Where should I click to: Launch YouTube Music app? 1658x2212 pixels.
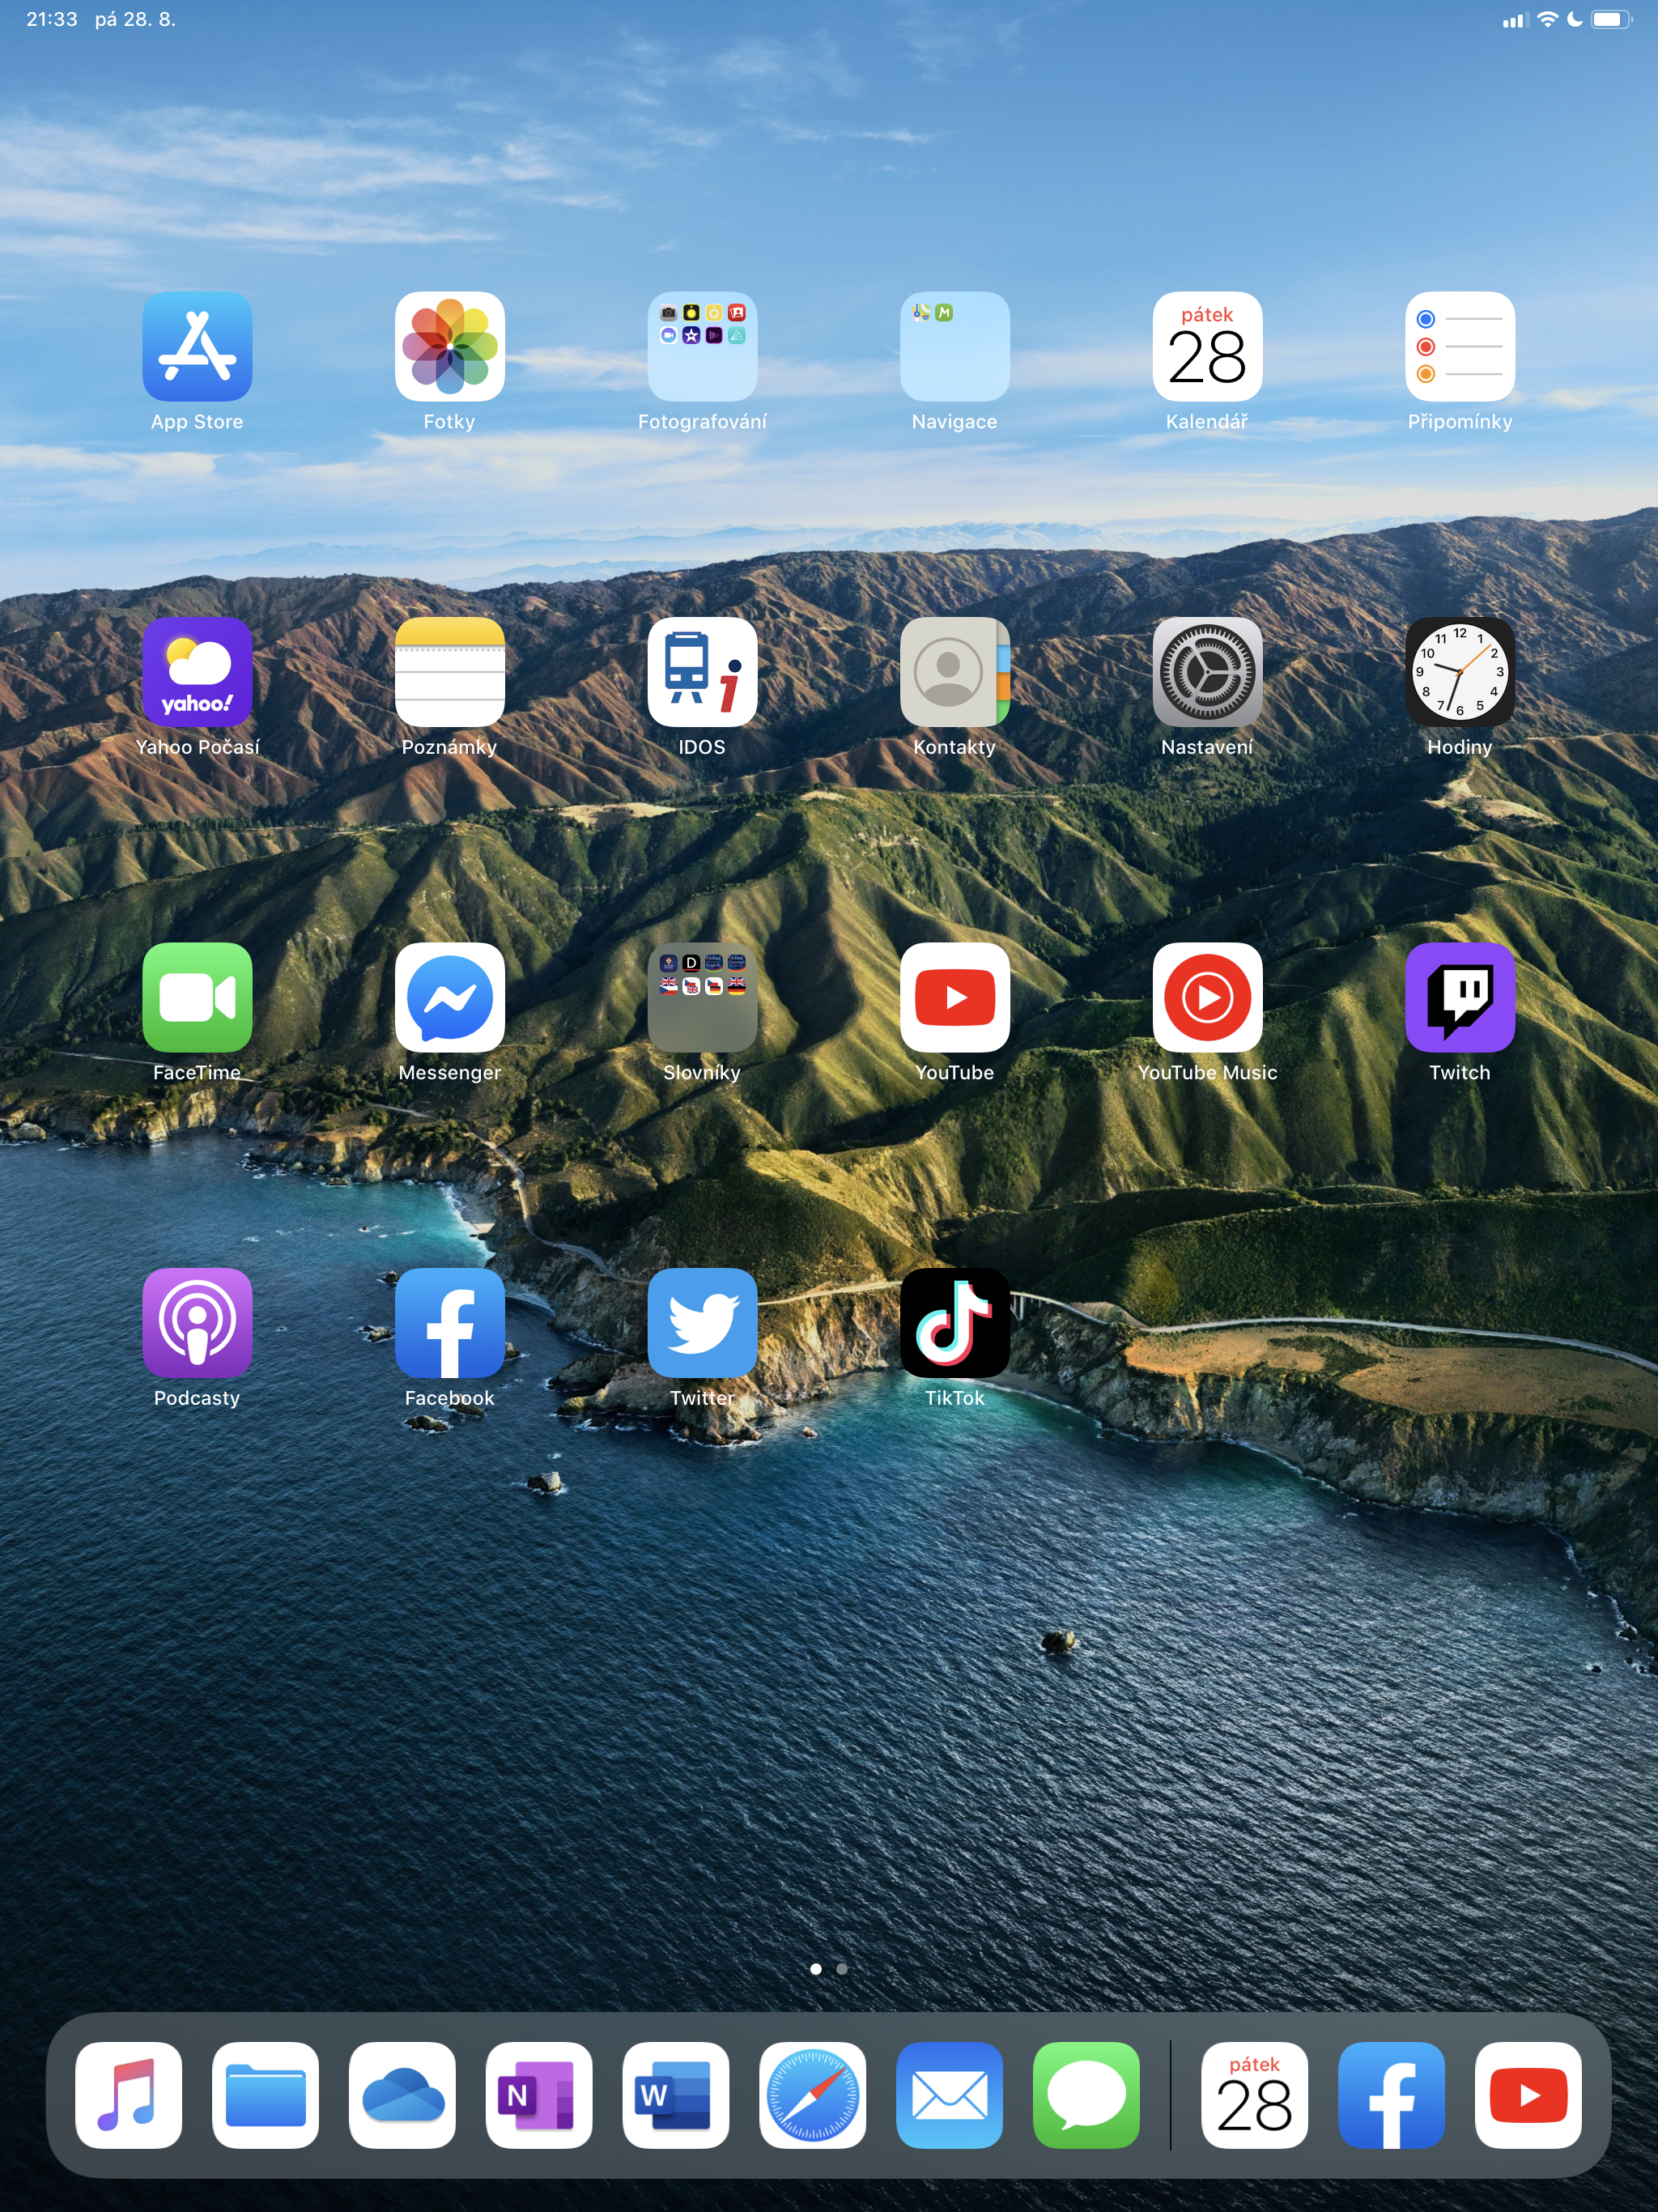click(1207, 997)
